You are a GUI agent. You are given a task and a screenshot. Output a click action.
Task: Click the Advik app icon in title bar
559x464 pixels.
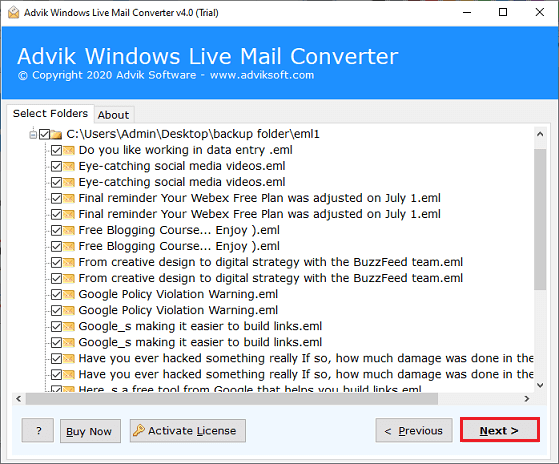[x=14, y=12]
